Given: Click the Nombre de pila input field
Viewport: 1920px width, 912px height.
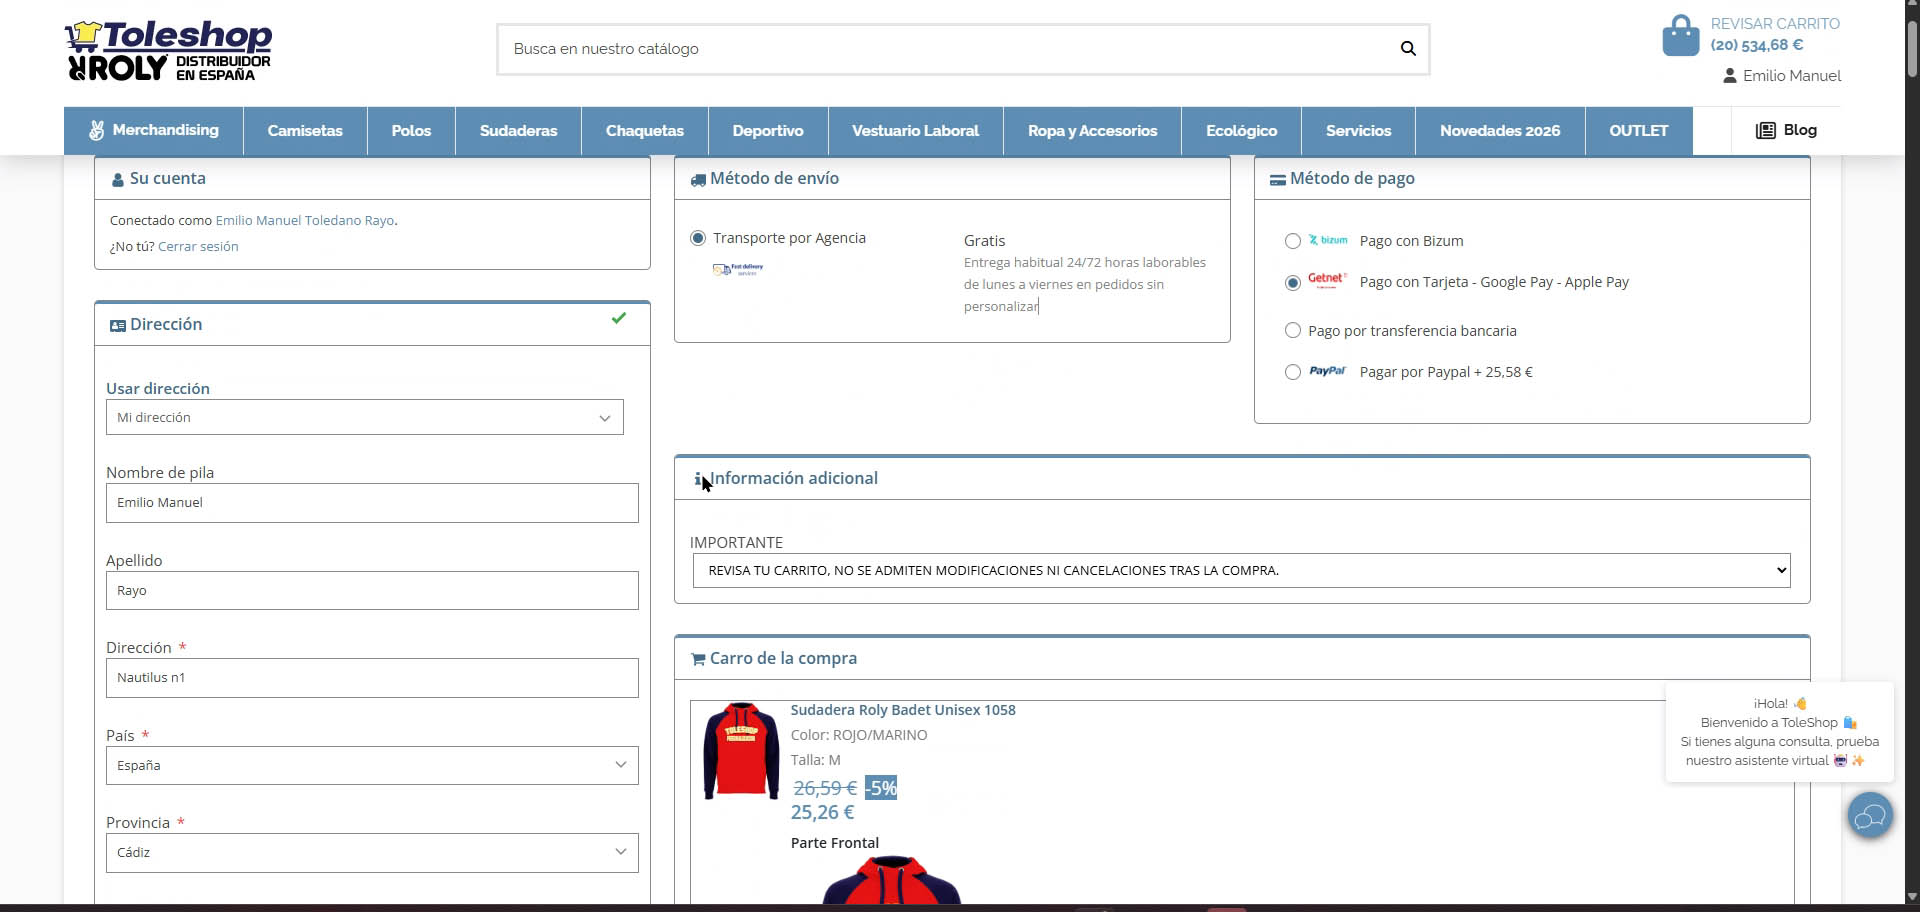Looking at the screenshot, I should (x=371, y=503).
